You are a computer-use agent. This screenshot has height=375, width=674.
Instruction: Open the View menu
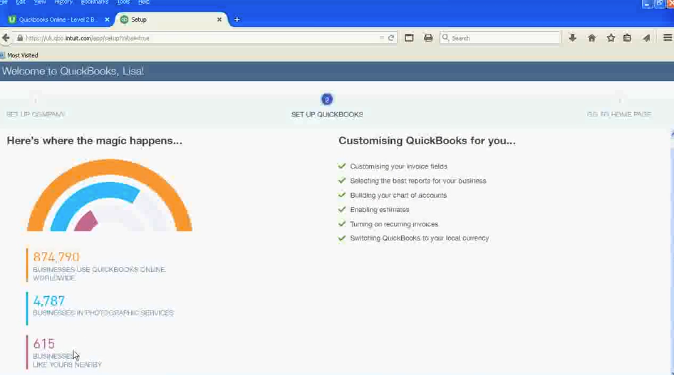[40, 2]
